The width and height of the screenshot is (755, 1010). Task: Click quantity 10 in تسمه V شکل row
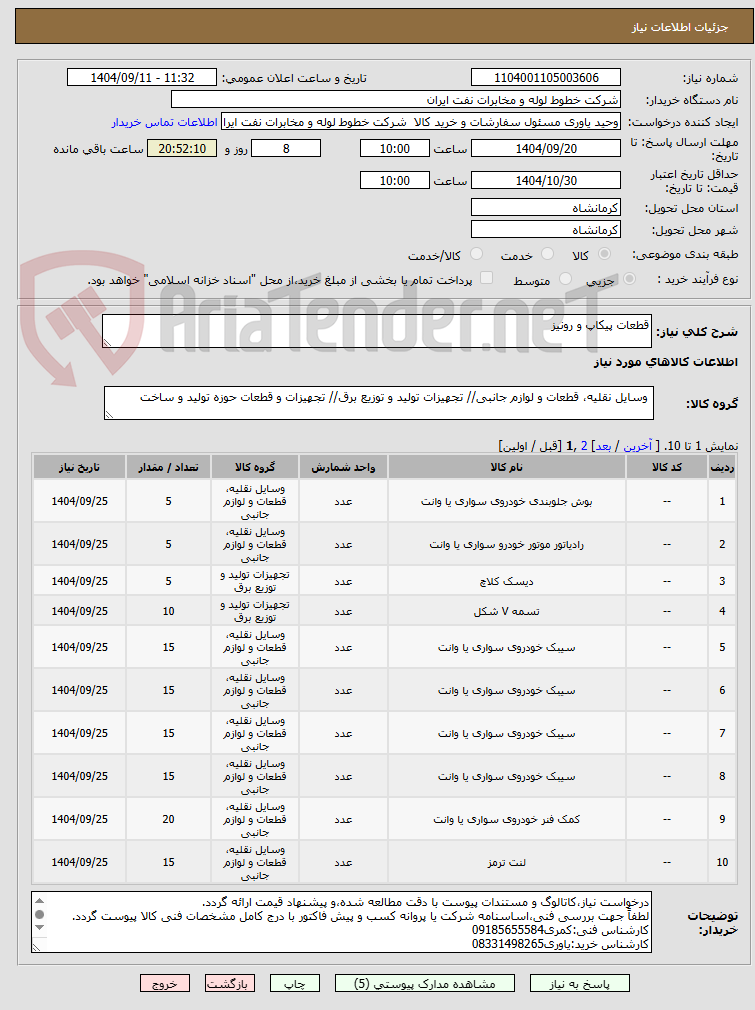click(x=168, y=611)
